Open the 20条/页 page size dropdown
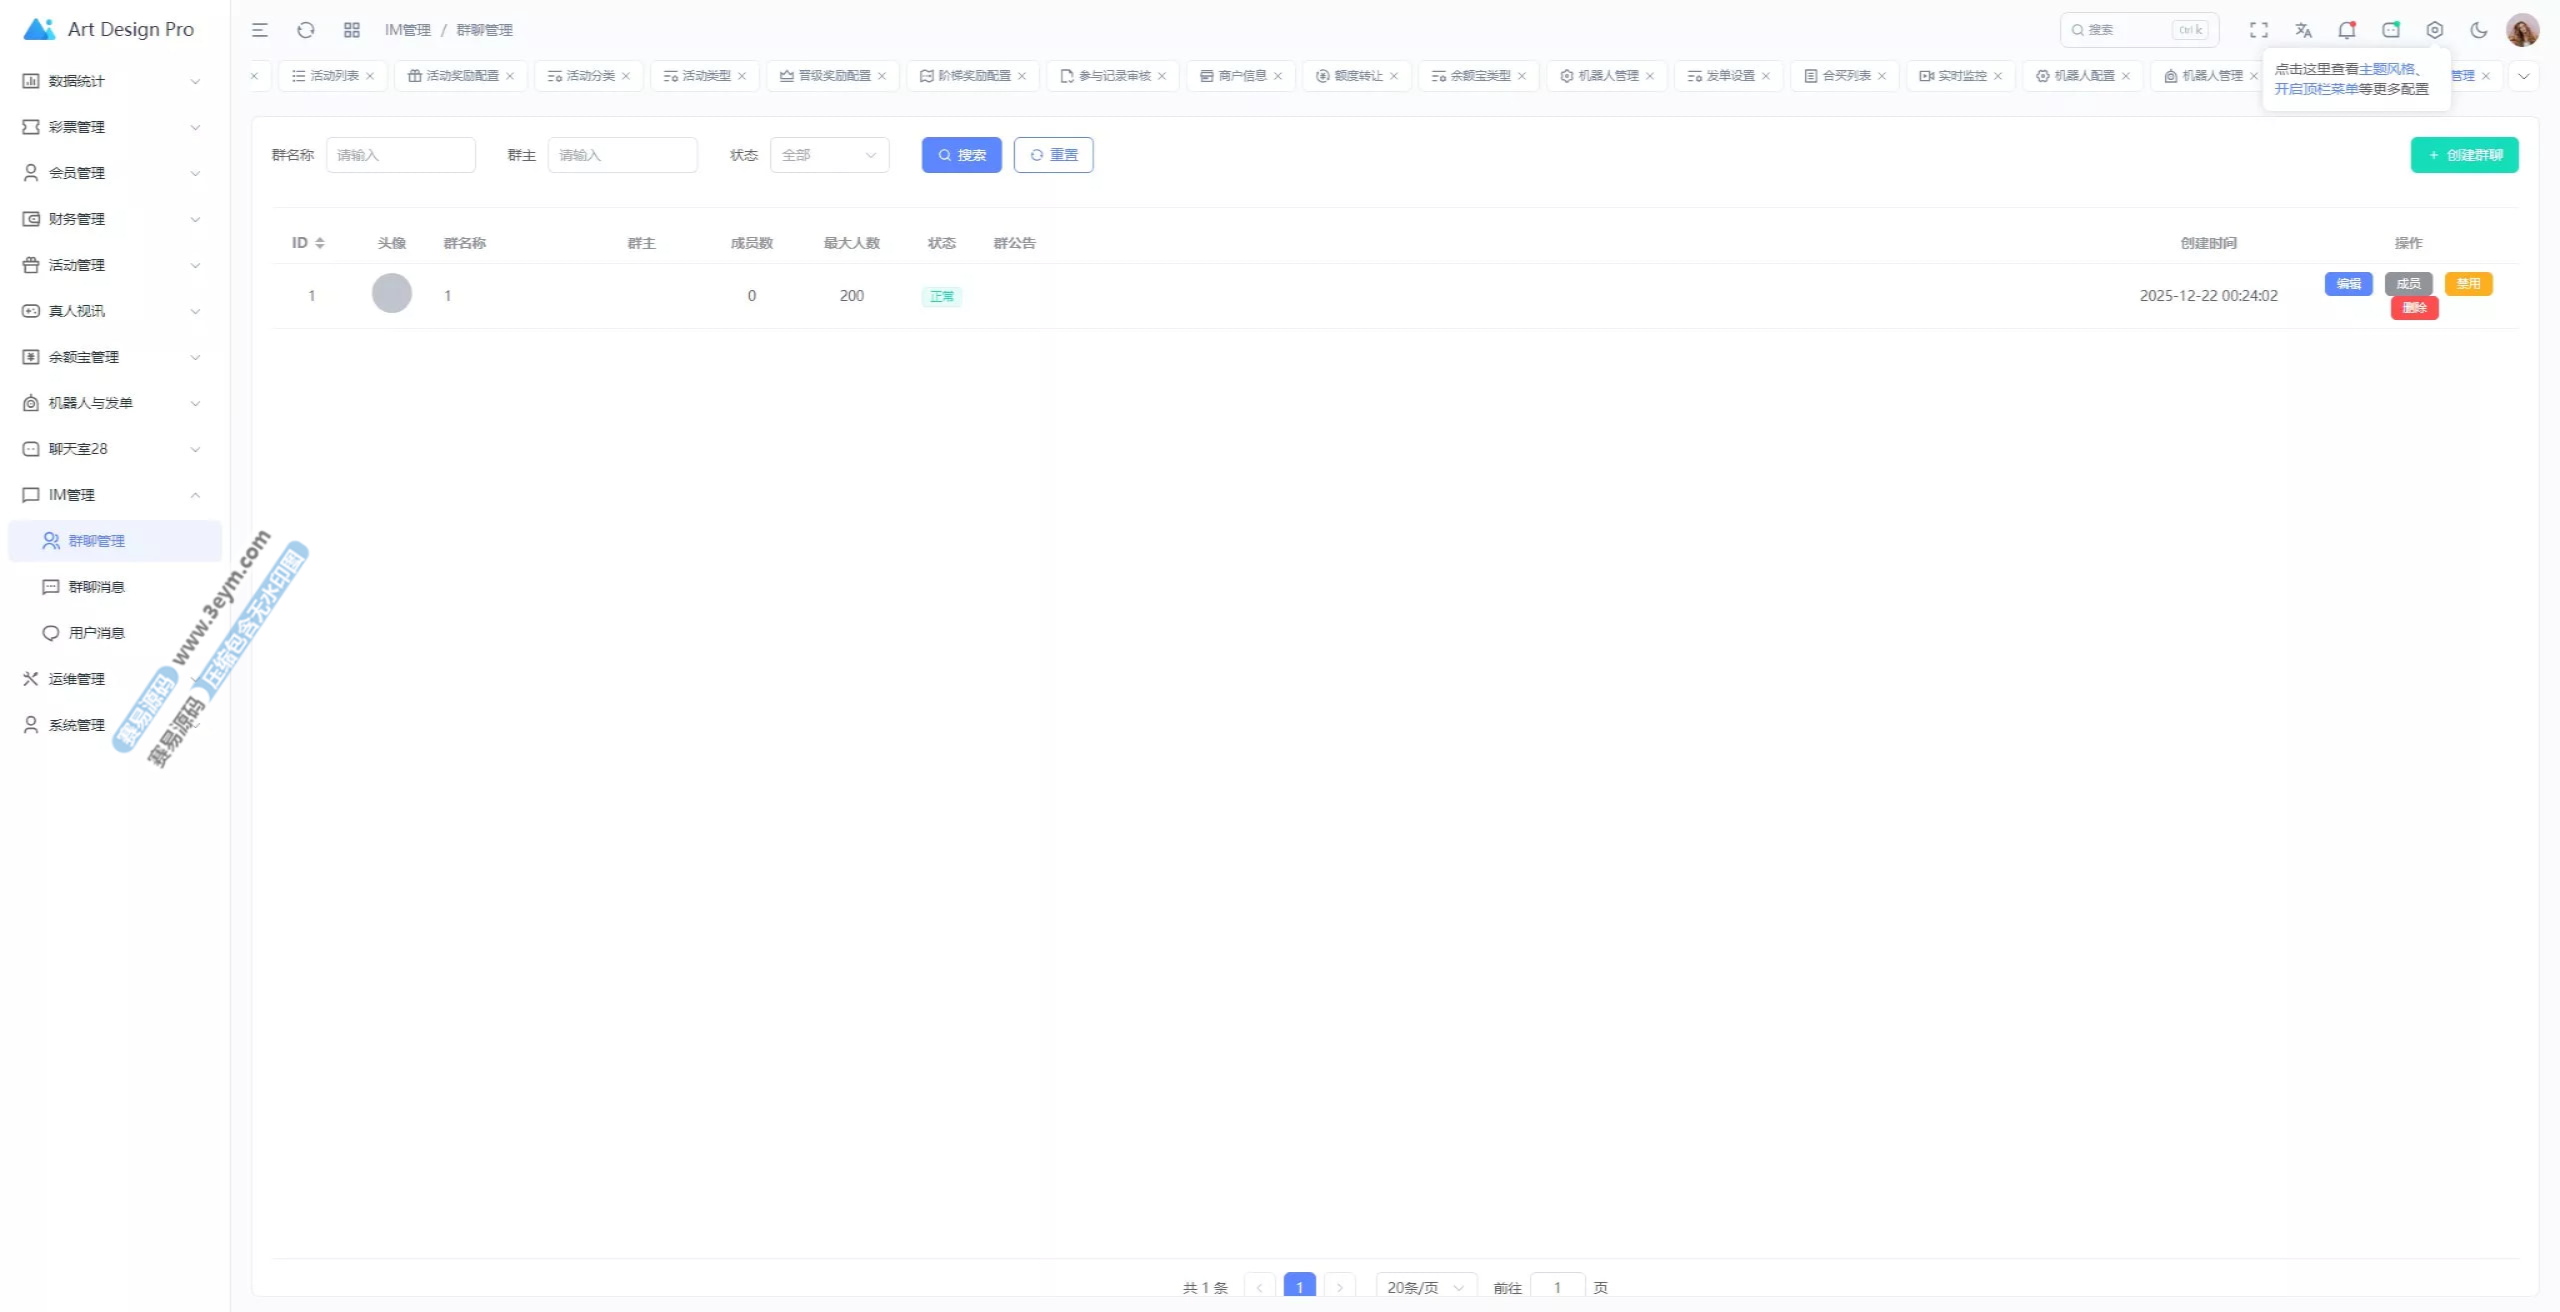The height and width of the screenshot is (1312, 2560). tap(1425, 1287)
